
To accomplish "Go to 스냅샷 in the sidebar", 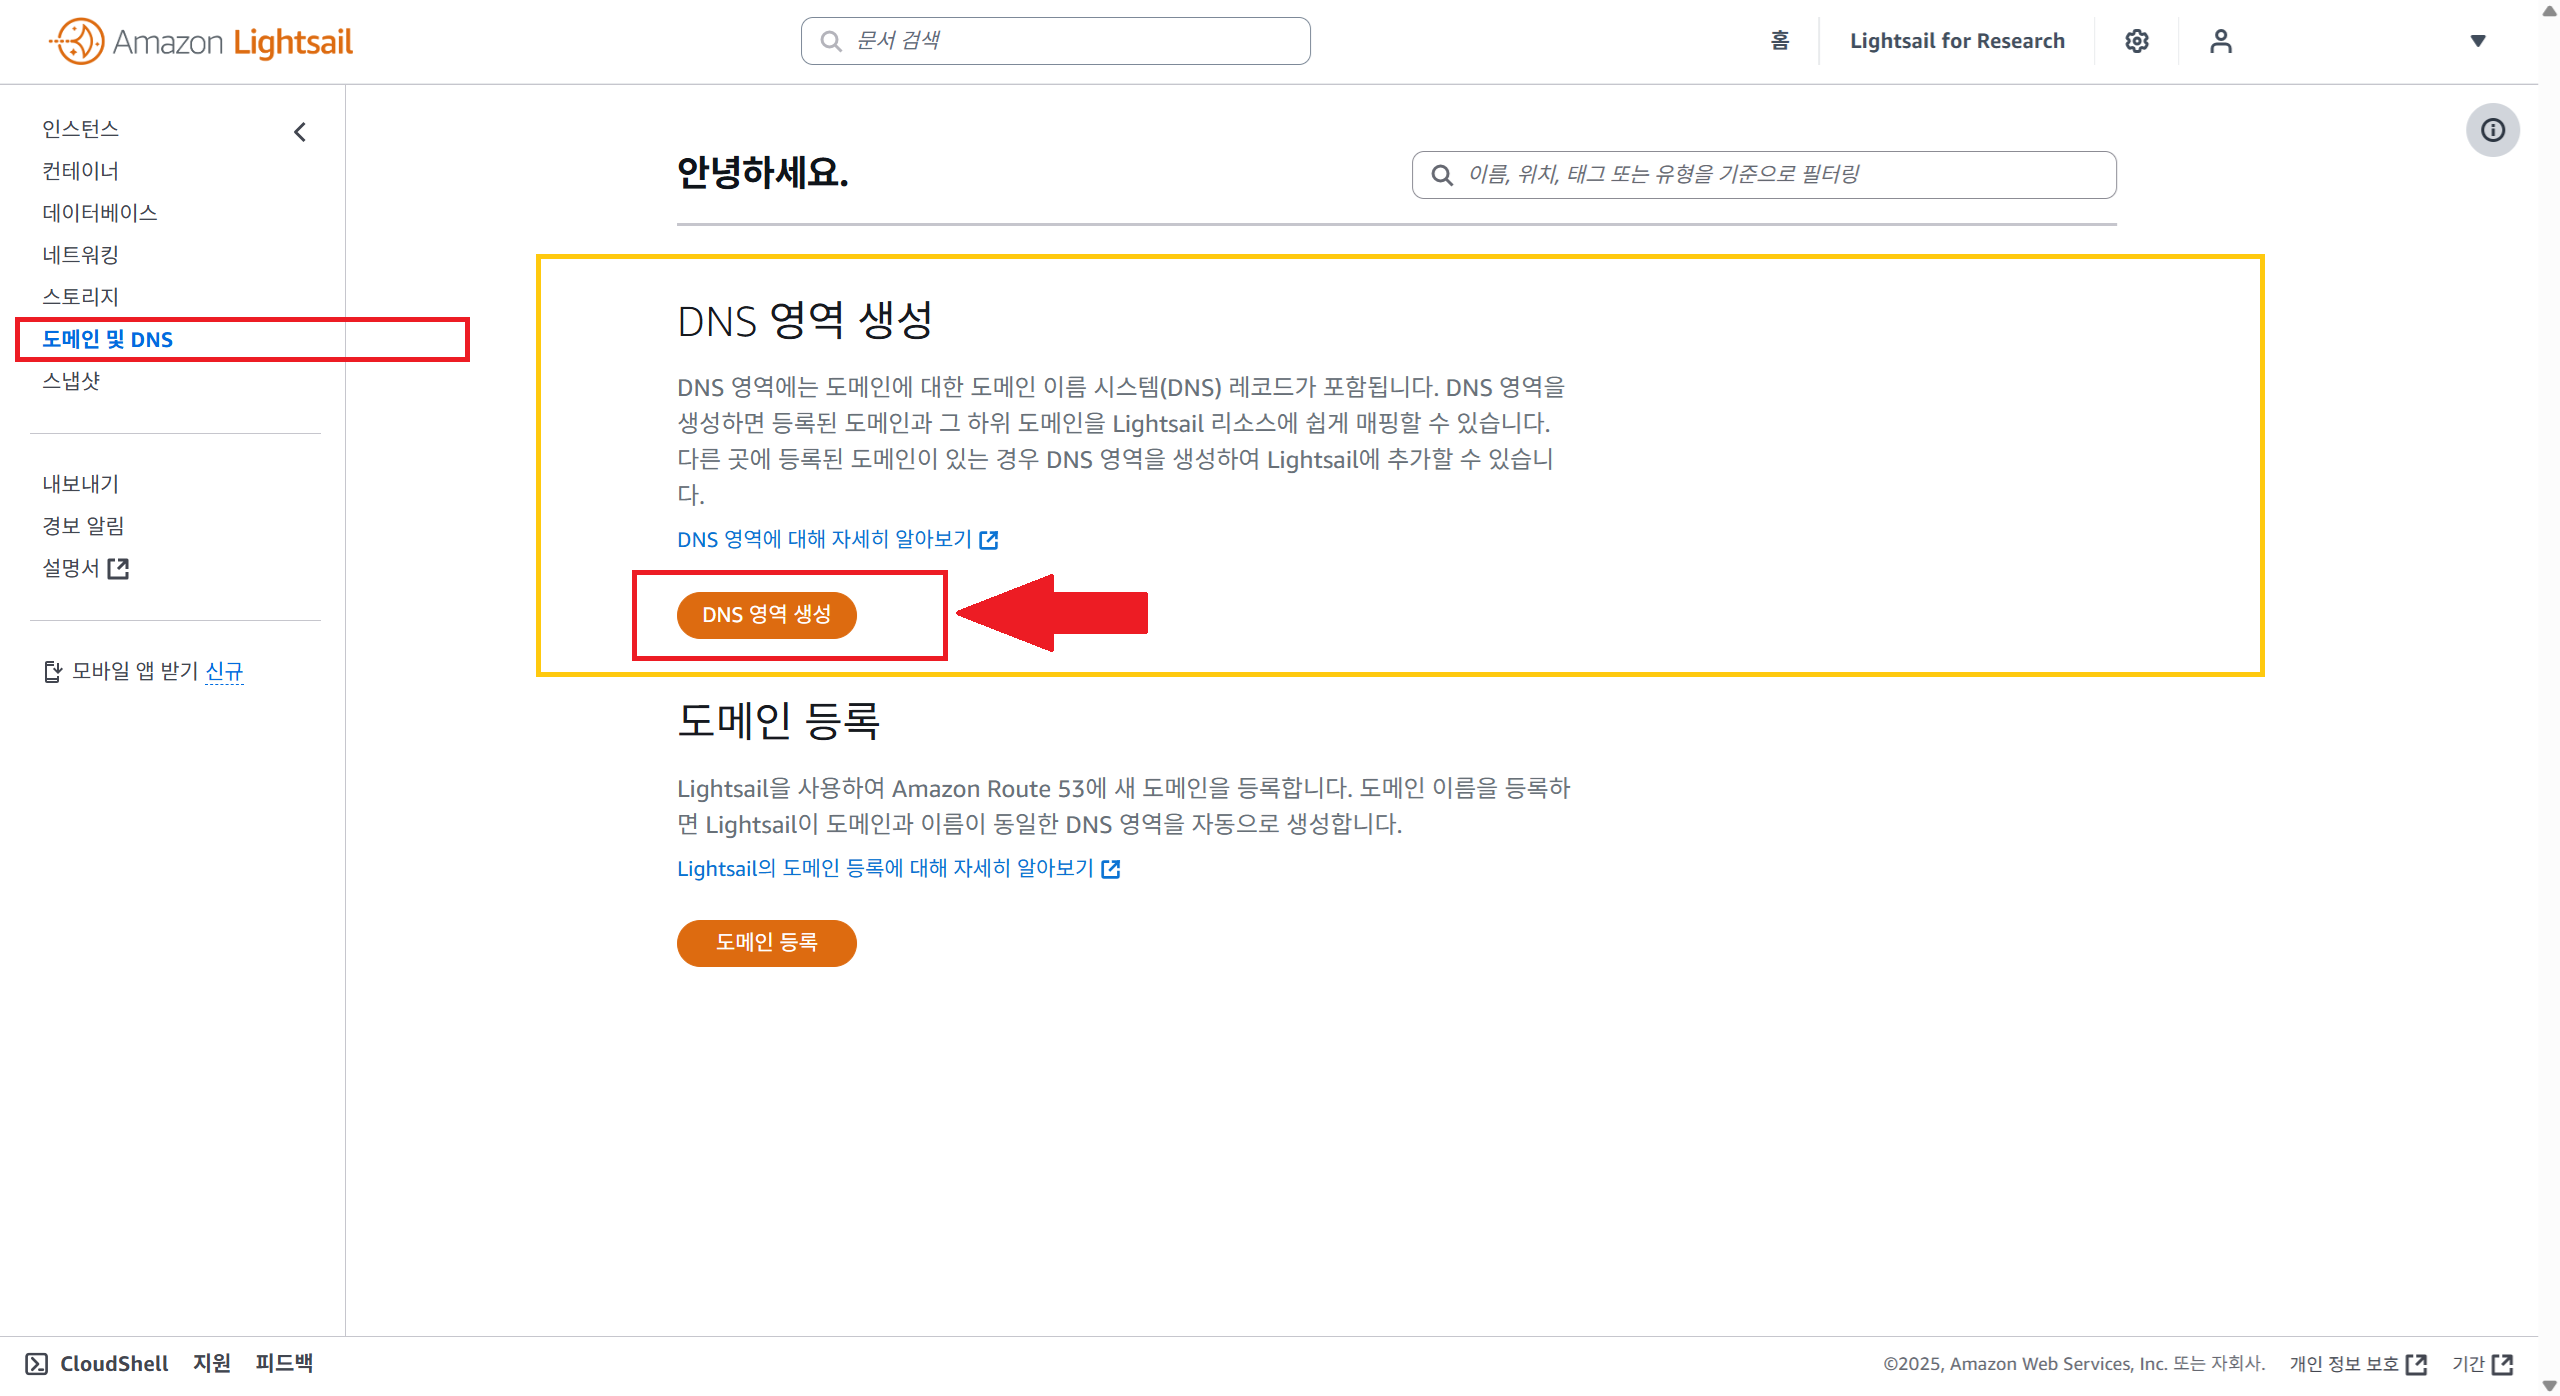I will [71, 381].
